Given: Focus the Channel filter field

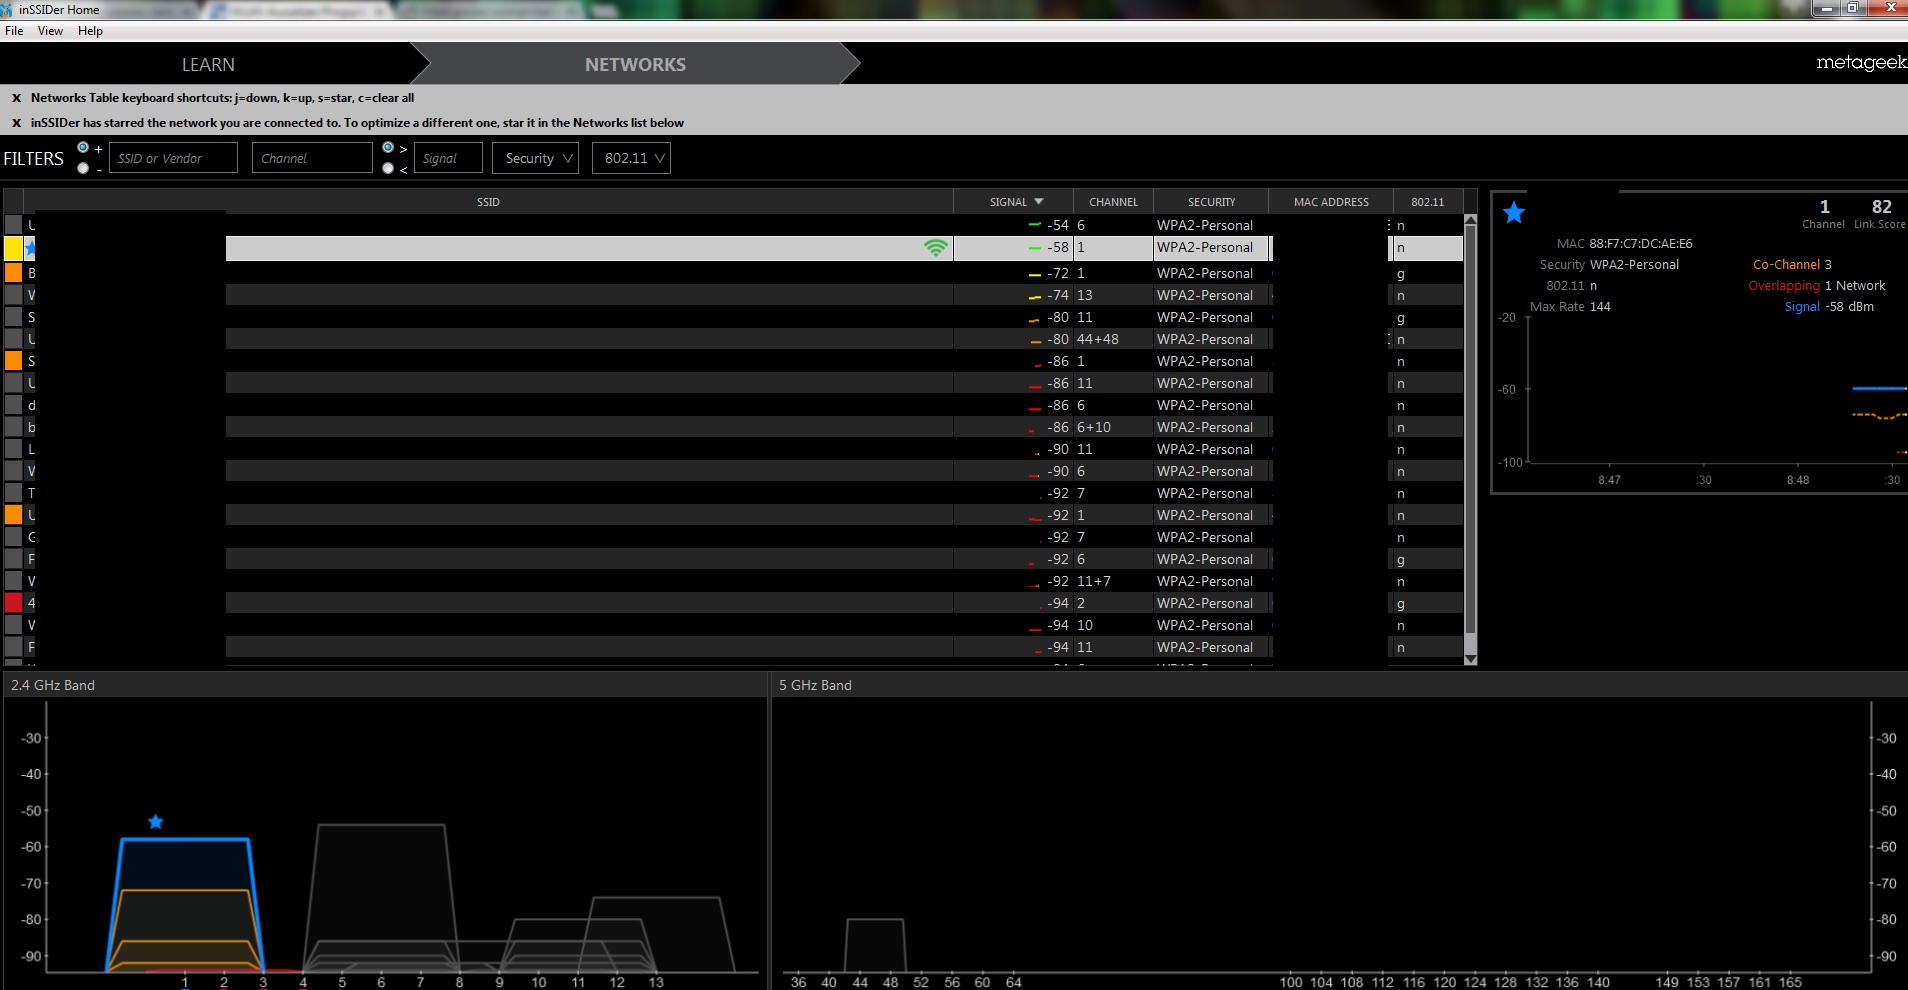Looking at the screenshot, I should pos(312,158).
